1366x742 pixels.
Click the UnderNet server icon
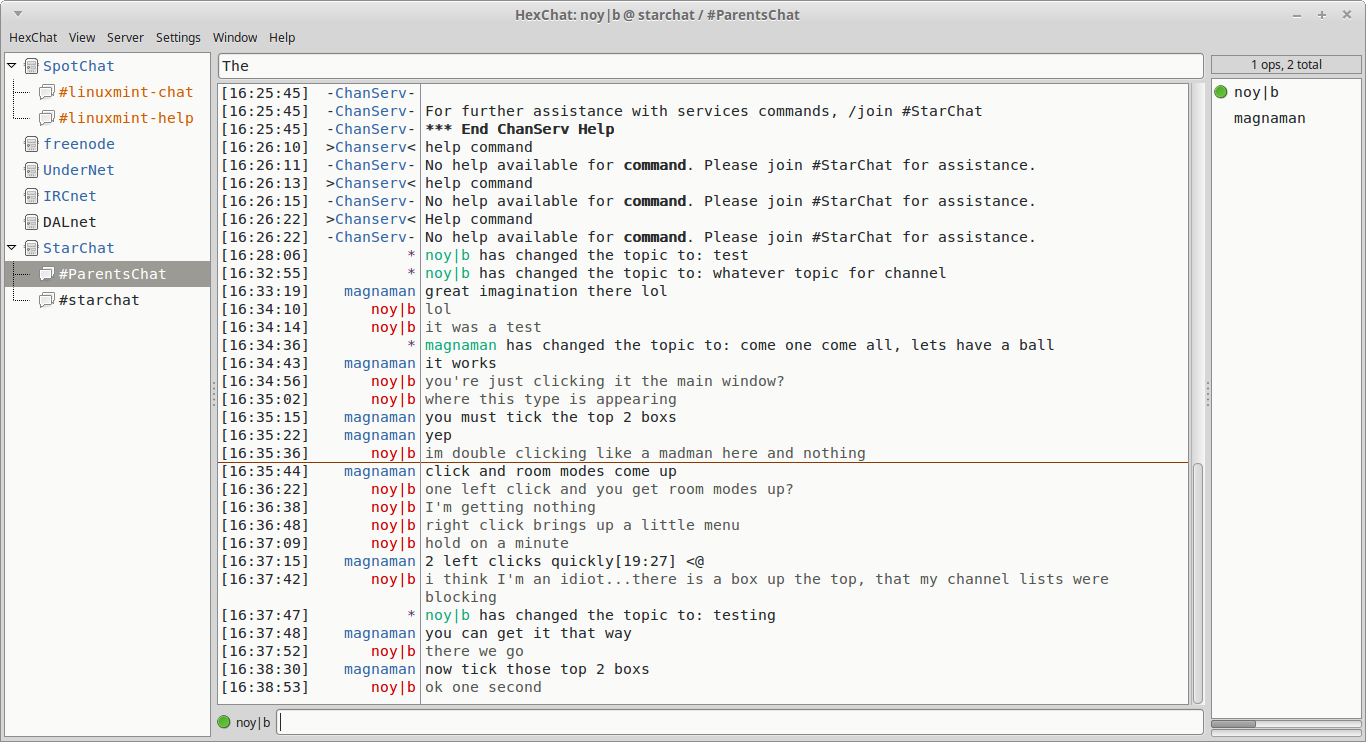31,170
